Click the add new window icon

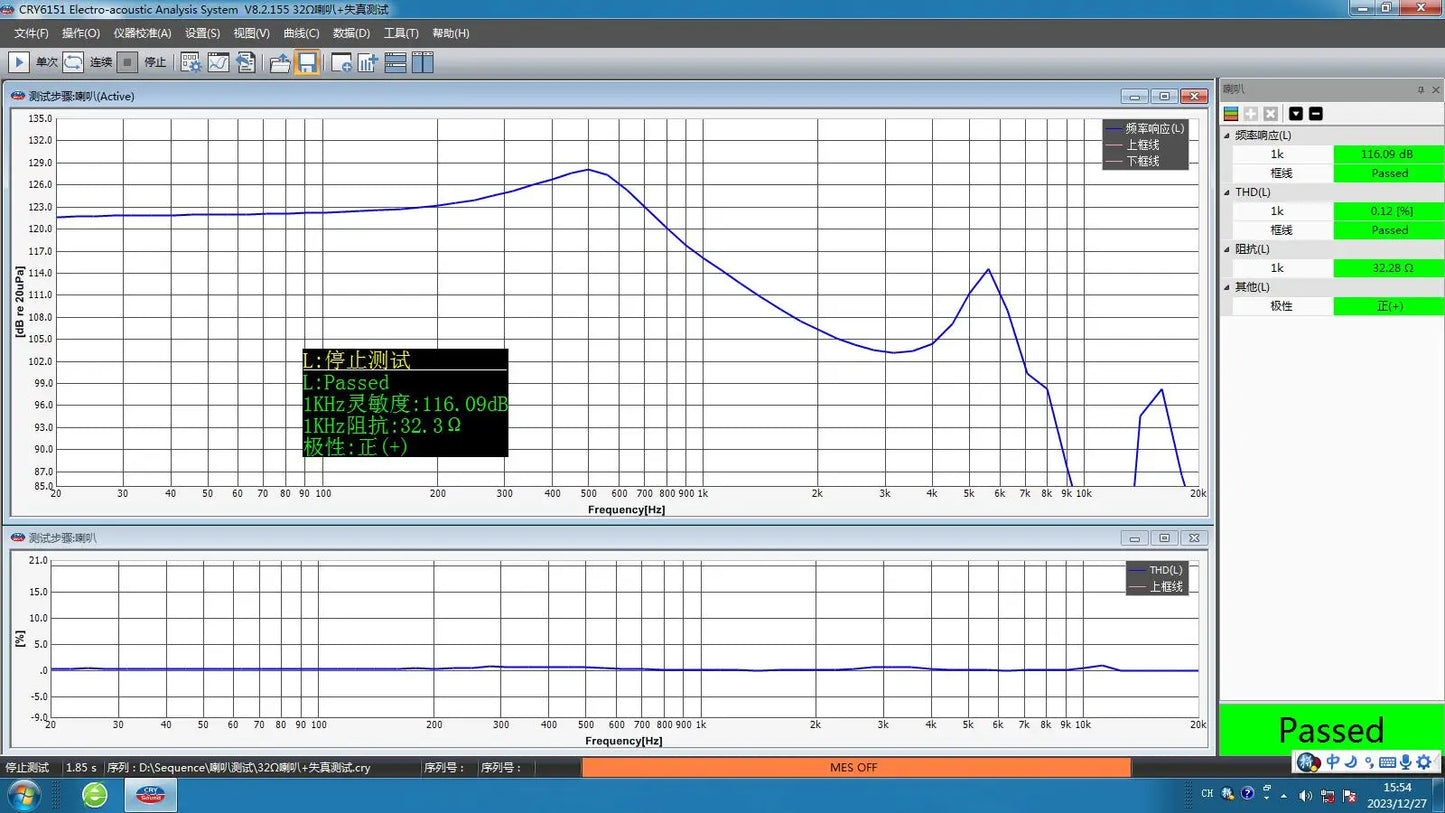coord(341,63)
